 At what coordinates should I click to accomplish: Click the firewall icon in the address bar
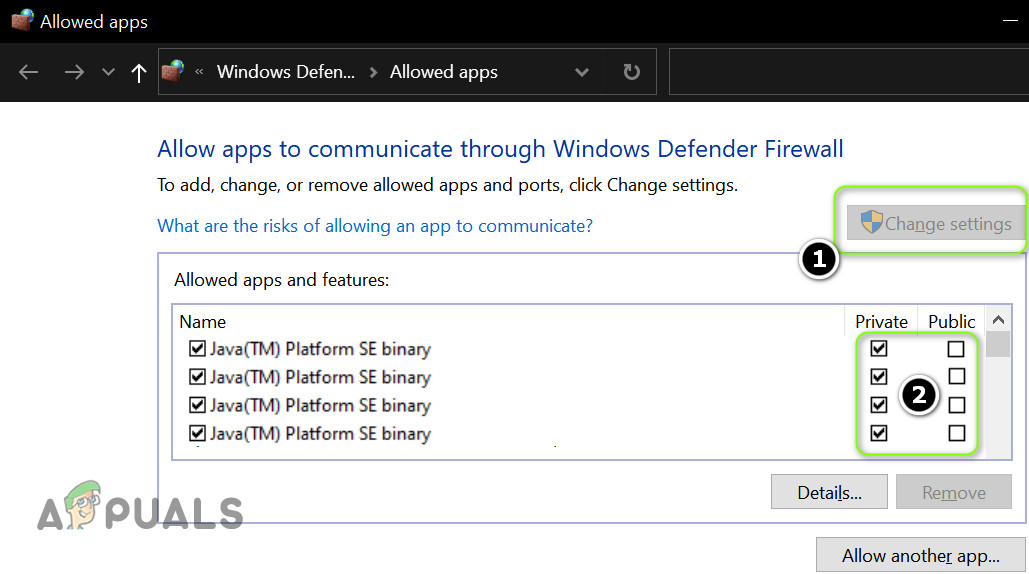pyautogui.click(x=174, y=72)
